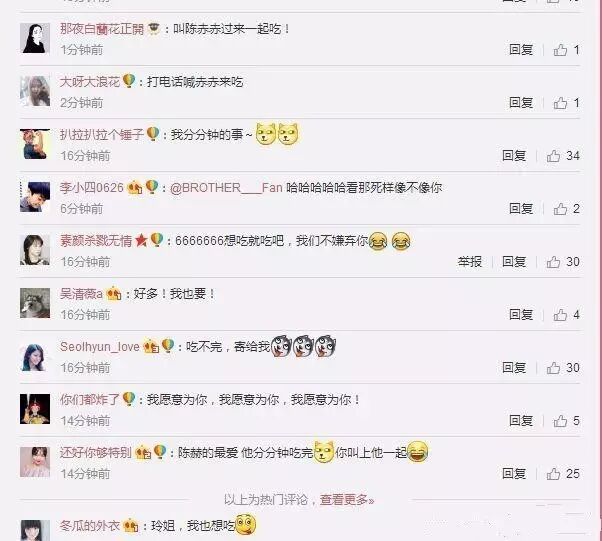Like 吴清薇a's comment
Viewport: 602px width, 541px height.
coord(560,315)
